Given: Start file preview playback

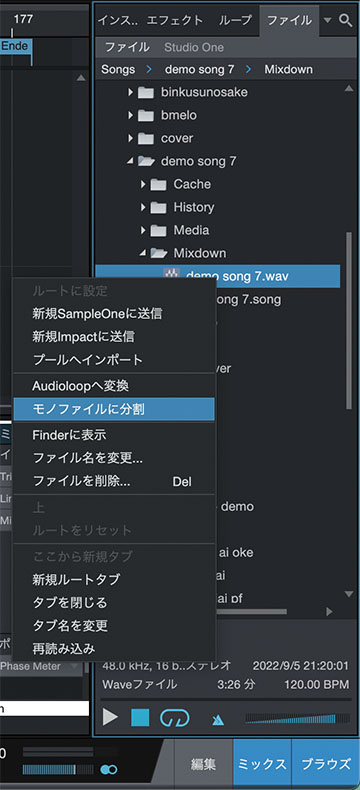Looking at the screenshot, I should point(110,717).
